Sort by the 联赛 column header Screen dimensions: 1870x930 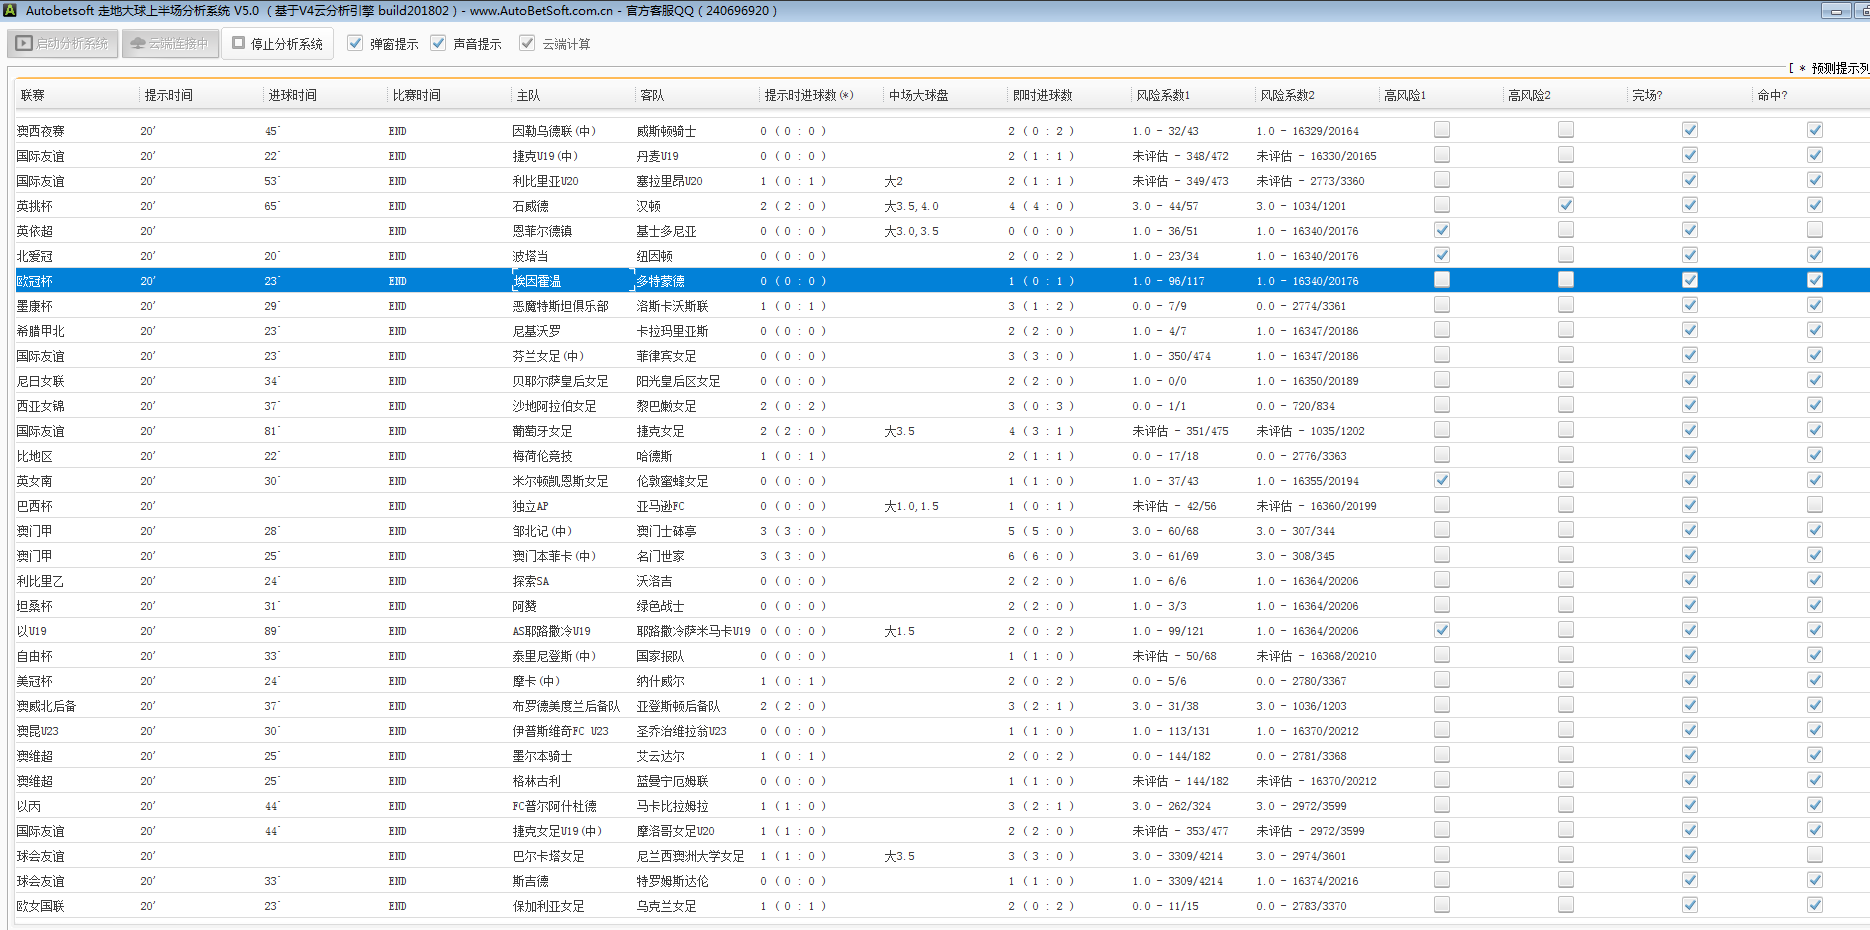tap(33, 95)
